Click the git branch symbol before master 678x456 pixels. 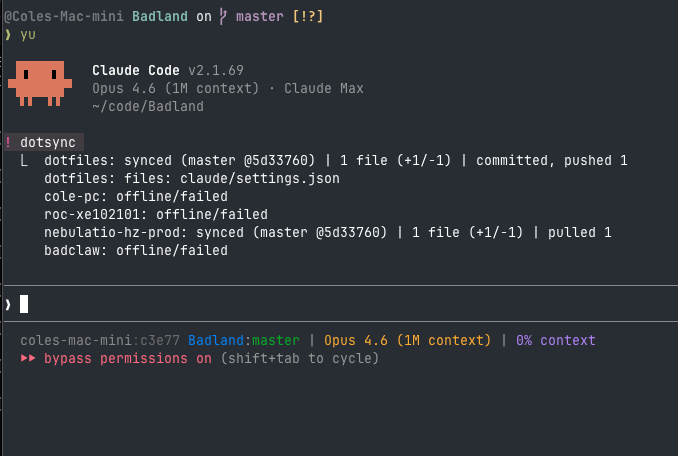[x=223, y=16]
